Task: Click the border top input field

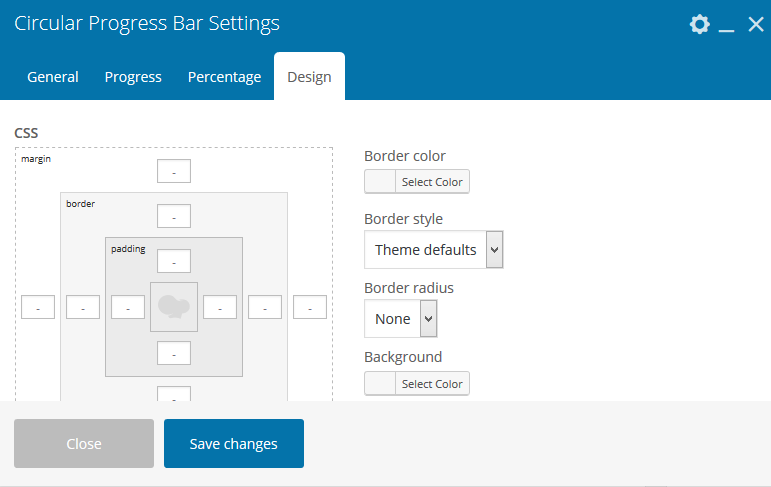Action: 174,216
